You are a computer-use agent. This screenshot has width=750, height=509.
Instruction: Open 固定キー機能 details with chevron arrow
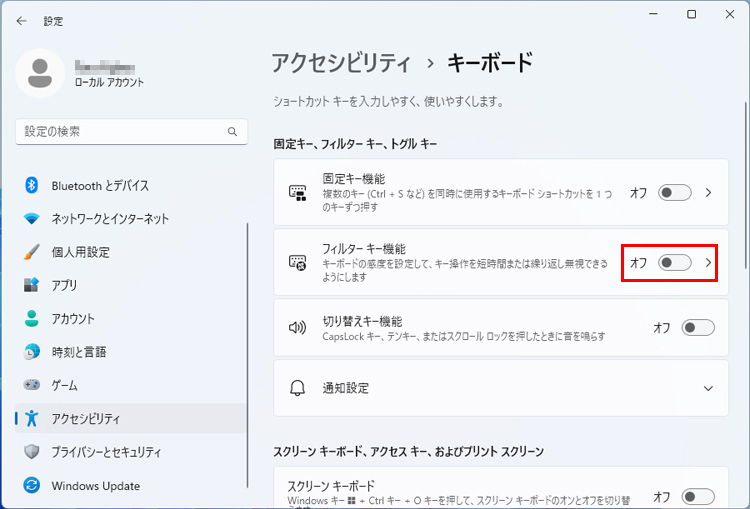[x=709, y=193]
